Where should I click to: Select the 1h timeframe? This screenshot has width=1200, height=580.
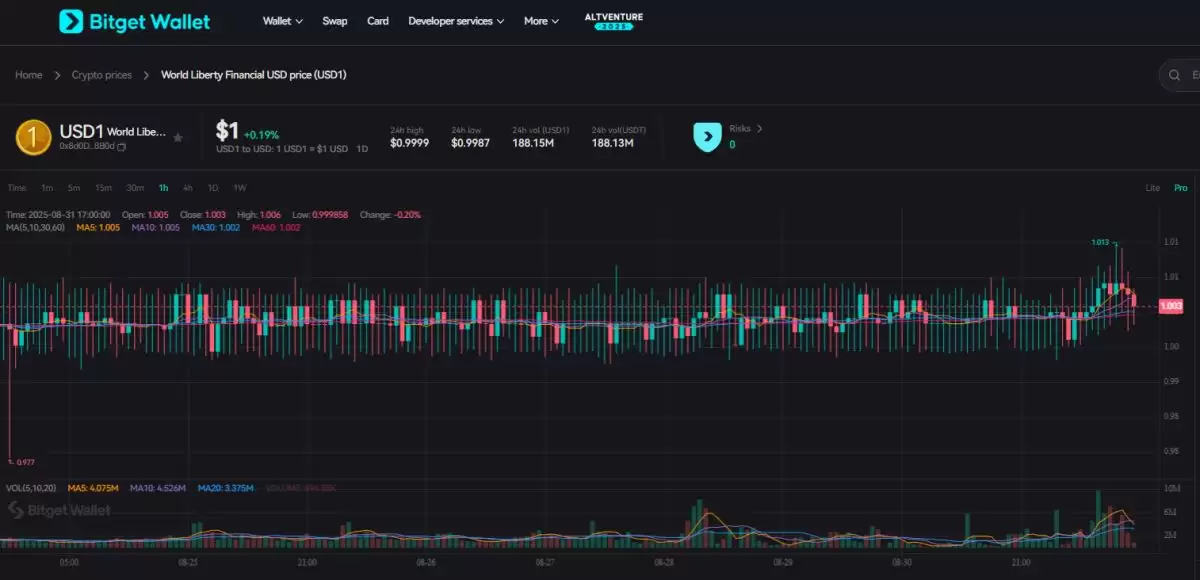pyautogui.click(x=163, y=187)
